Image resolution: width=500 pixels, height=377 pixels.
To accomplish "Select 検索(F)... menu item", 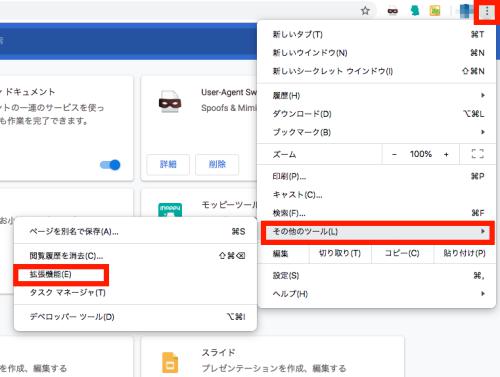I will pyautogui.click(x=377, y=213).
